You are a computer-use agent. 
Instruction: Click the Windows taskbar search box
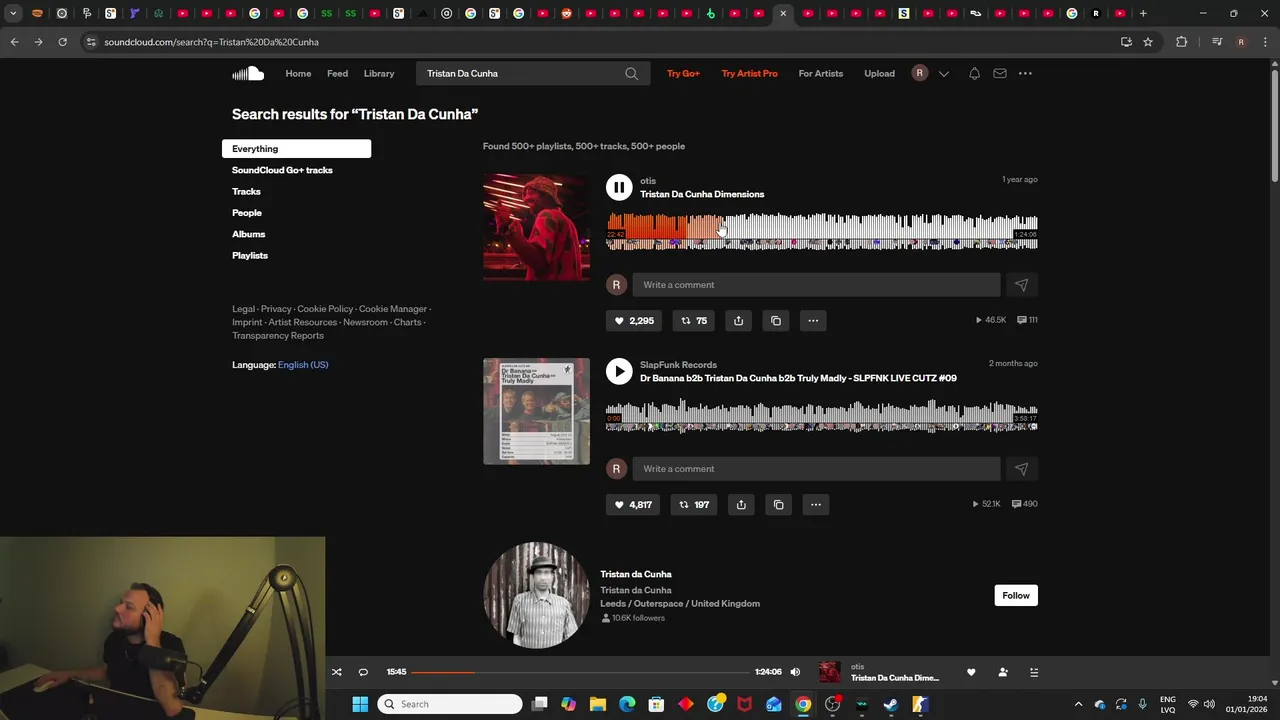450,704
